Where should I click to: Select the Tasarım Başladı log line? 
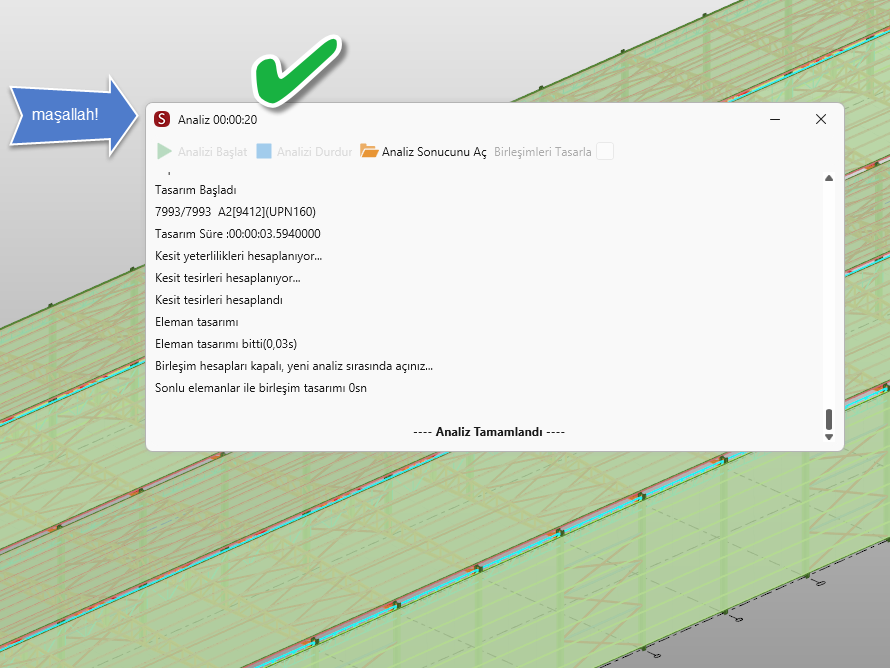[196, 189]
